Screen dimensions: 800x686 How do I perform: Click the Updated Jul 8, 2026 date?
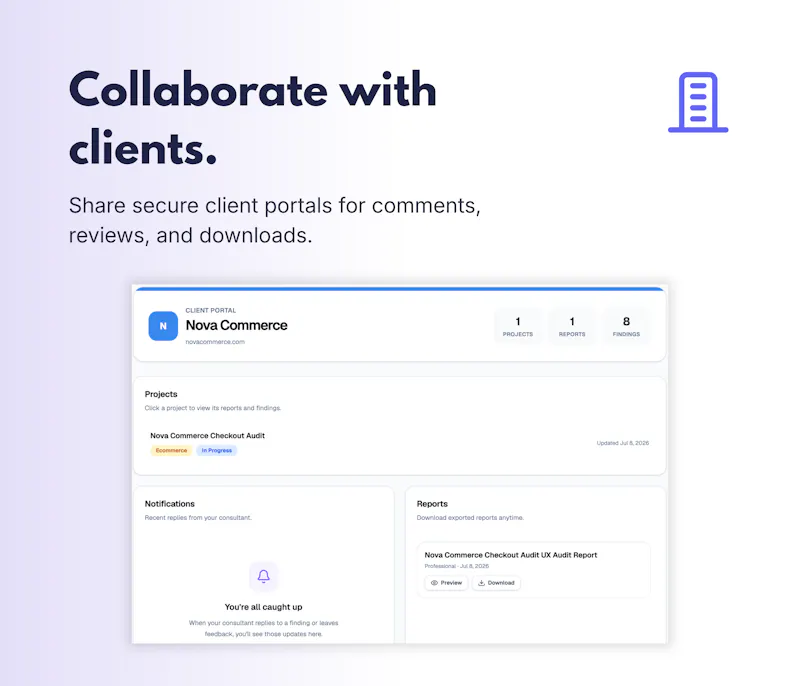pyautogui.click(x=622, y=443)
